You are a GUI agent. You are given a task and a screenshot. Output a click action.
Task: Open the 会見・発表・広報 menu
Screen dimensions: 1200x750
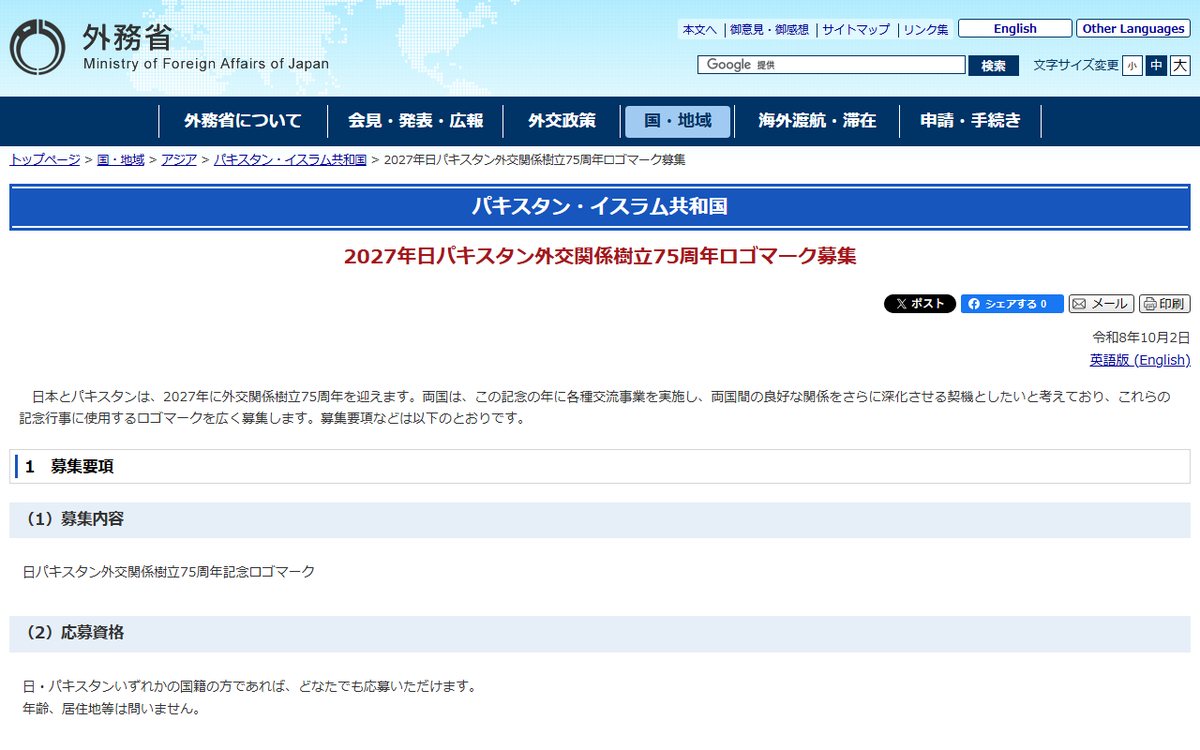[x=416, y=121]
